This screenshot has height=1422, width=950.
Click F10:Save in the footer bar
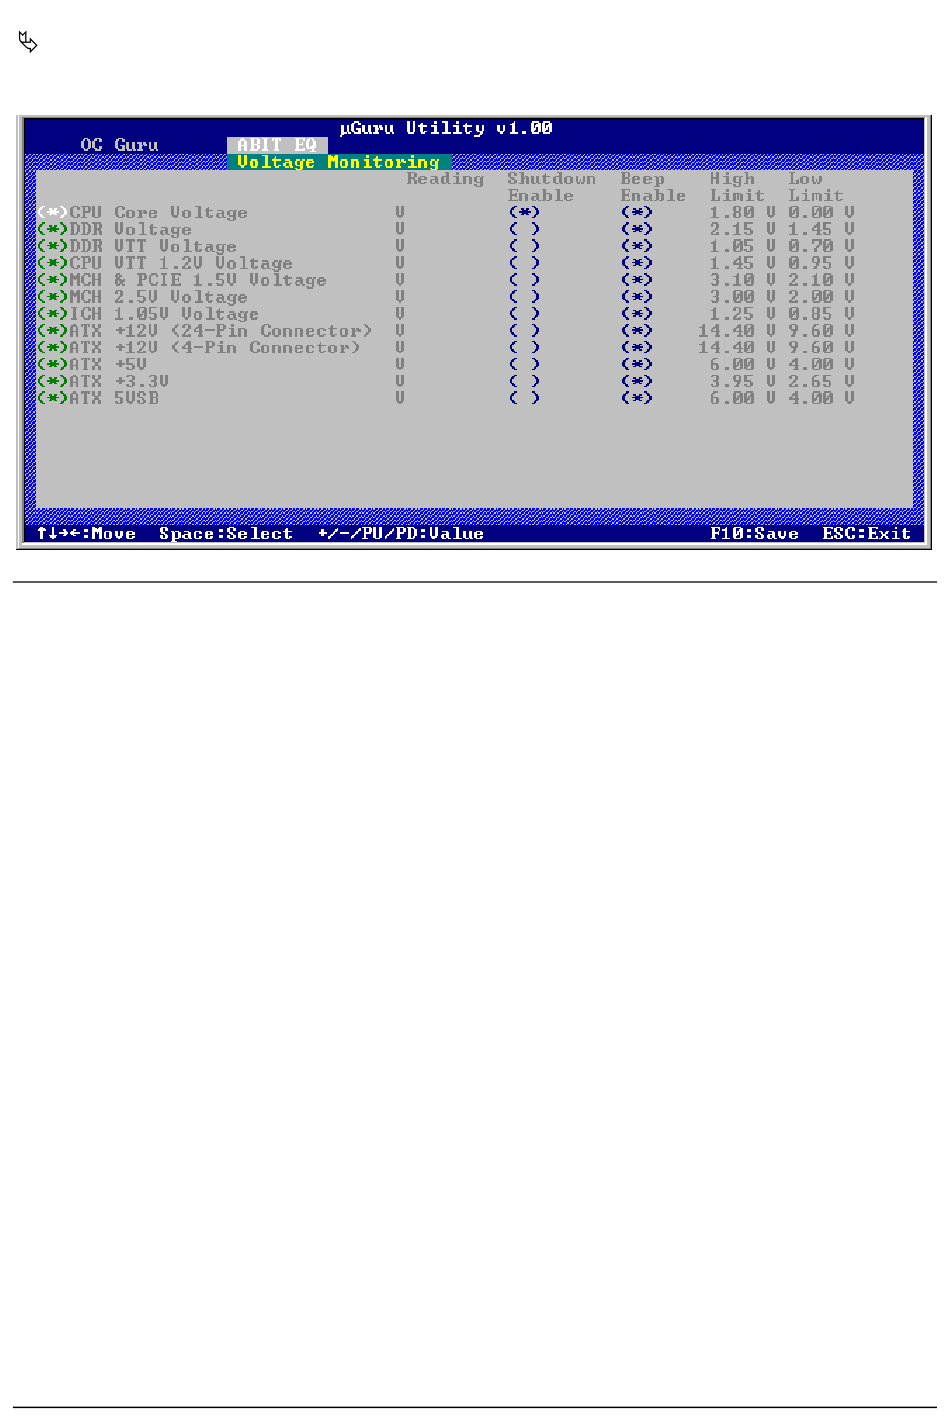[x=755, y=534]
